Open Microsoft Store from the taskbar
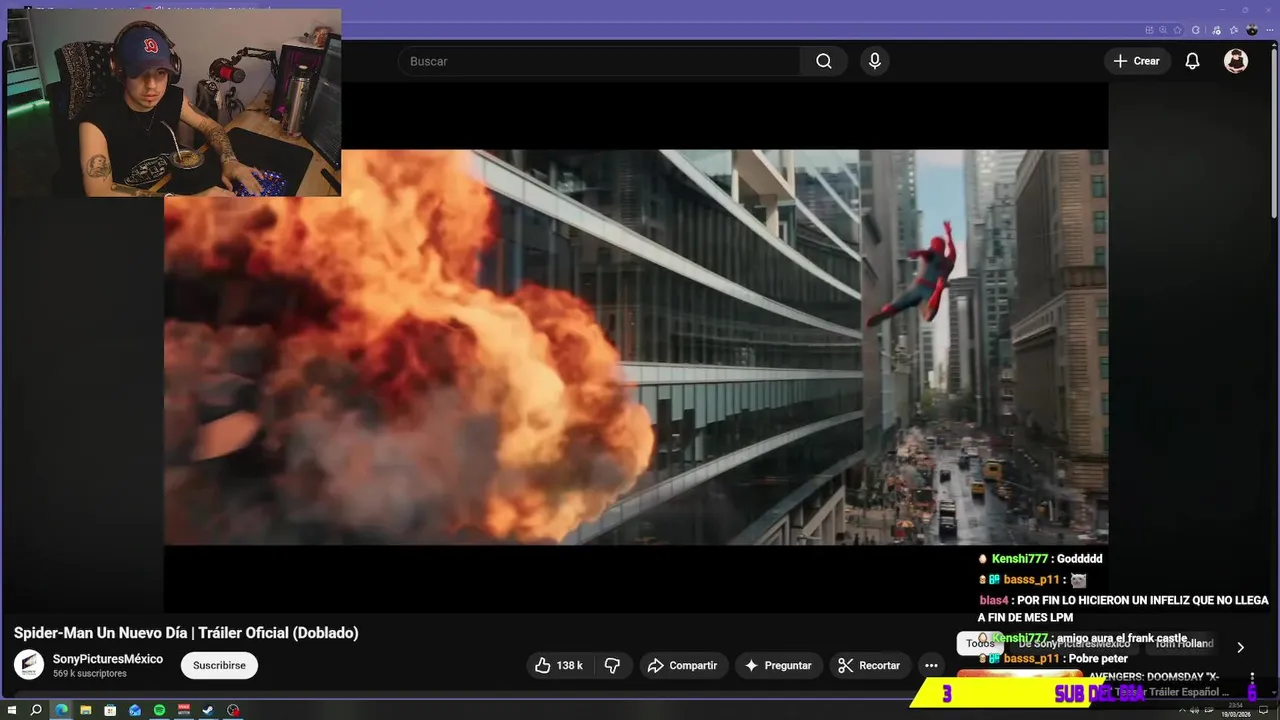The height and width of the screenshot is (720, 1280). 110,710
